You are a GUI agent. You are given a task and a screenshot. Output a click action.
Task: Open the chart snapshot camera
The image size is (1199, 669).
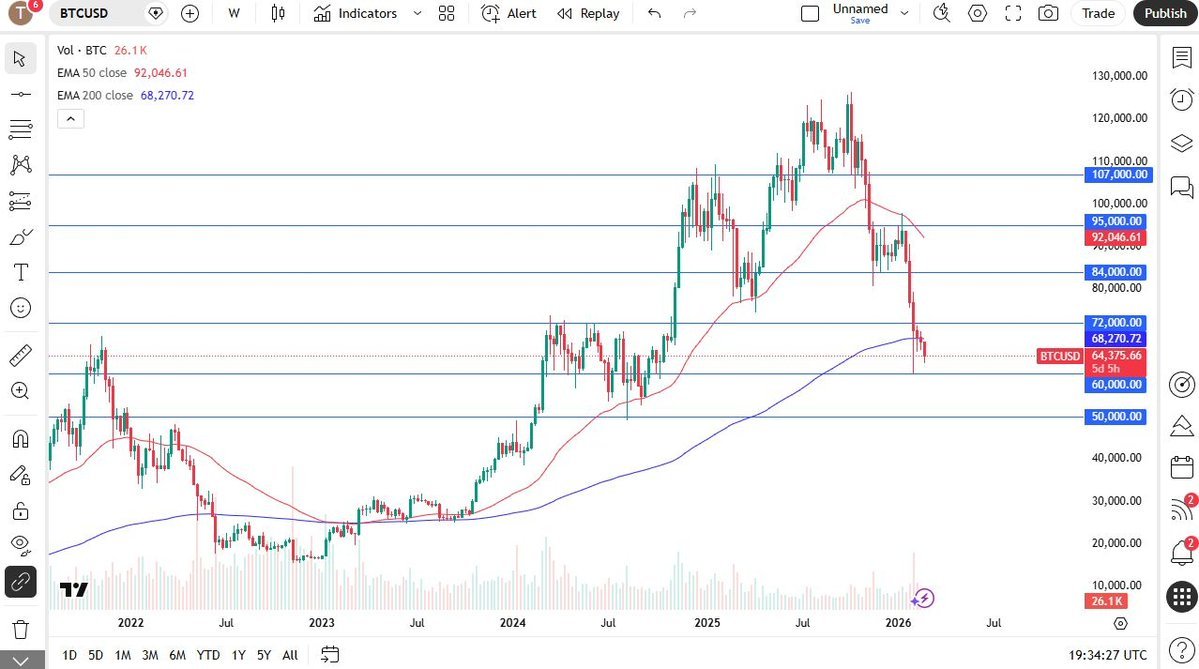pos(1047,13)
